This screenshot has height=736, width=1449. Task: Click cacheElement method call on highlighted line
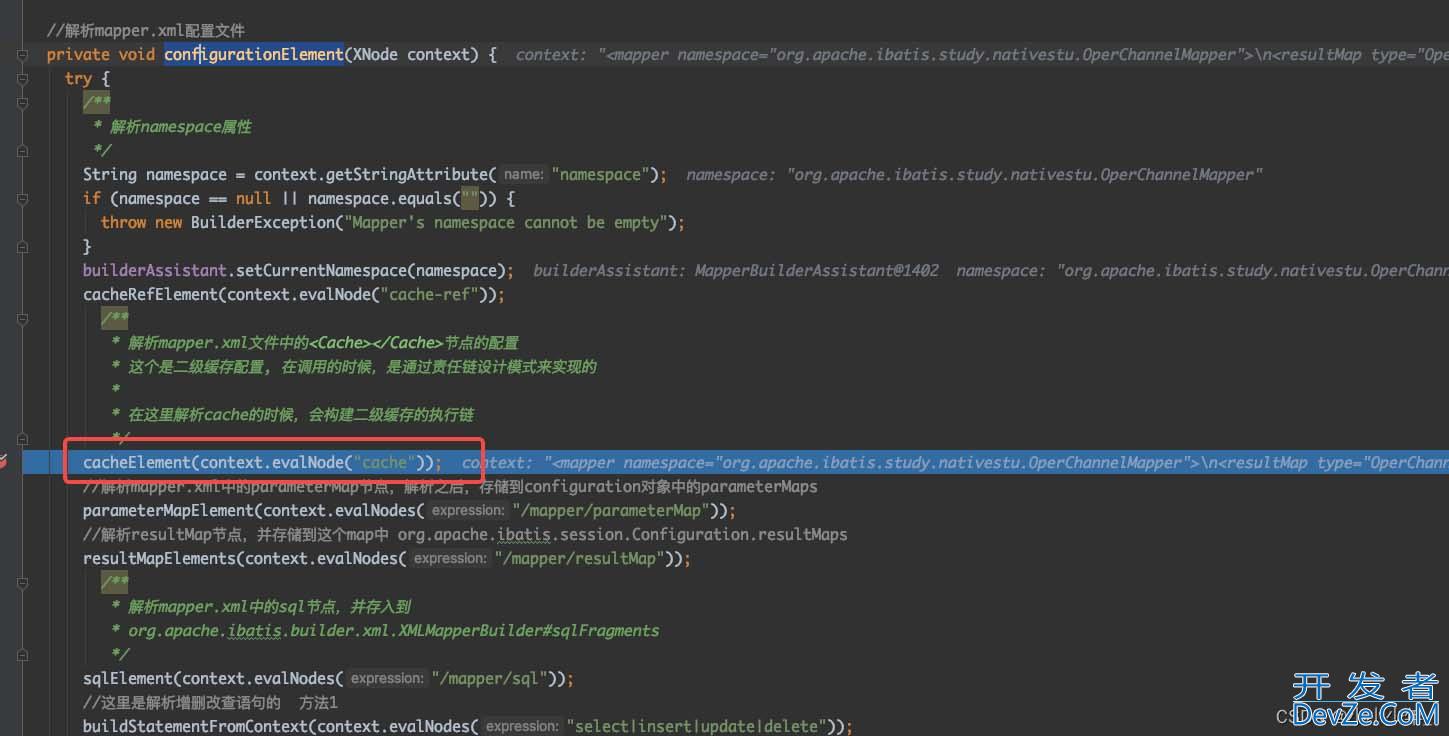pos(136,462)
